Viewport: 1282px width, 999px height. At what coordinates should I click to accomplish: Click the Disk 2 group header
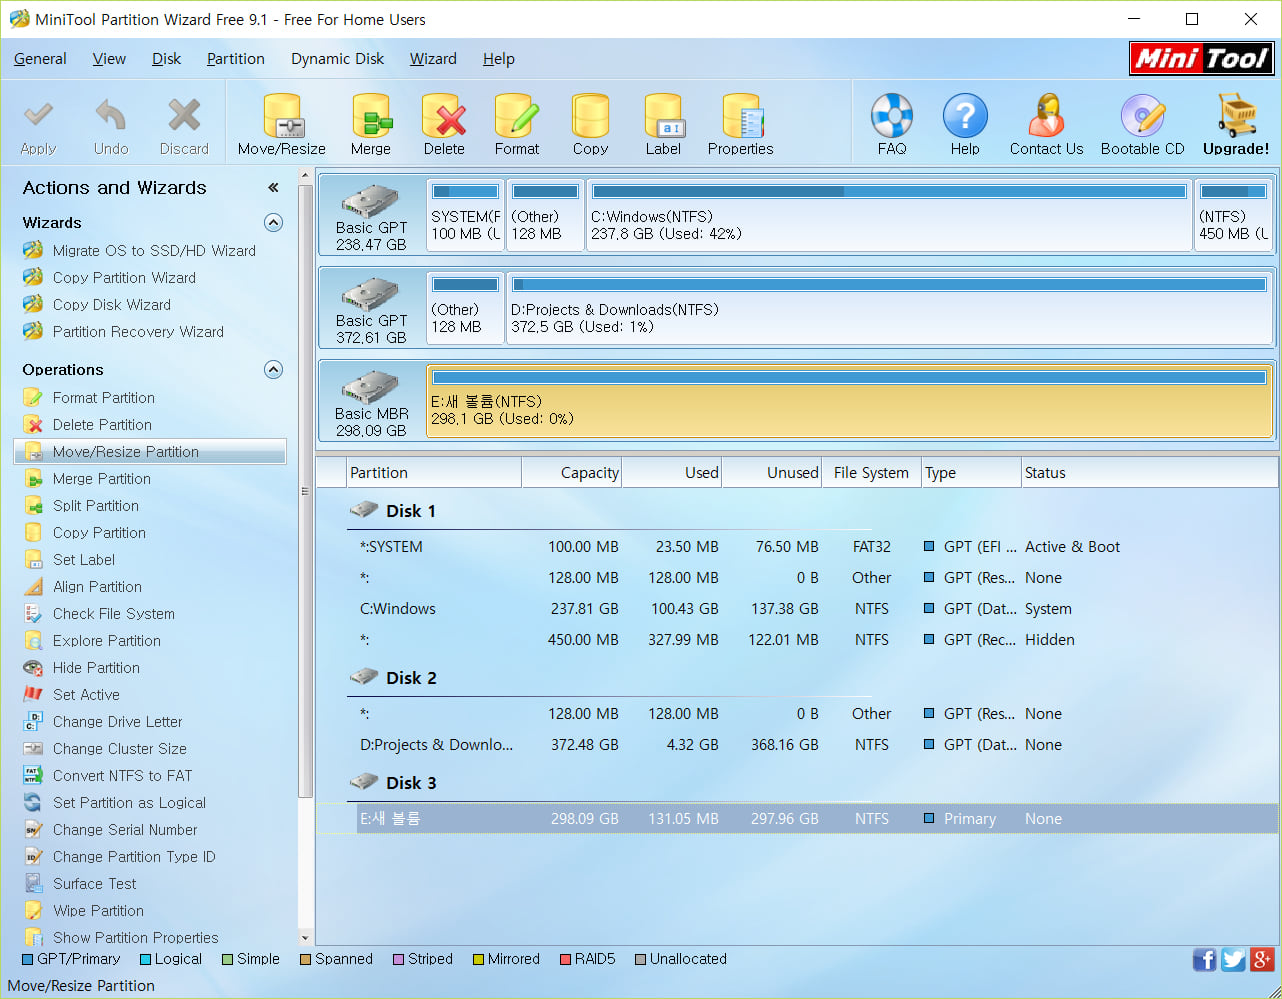coord(411,678)
